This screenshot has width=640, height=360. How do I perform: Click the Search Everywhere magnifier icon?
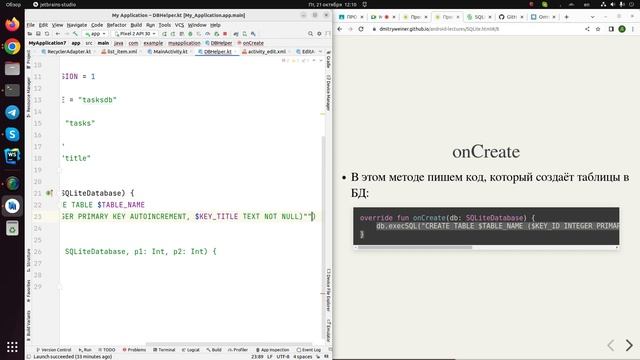pos(310,34)
